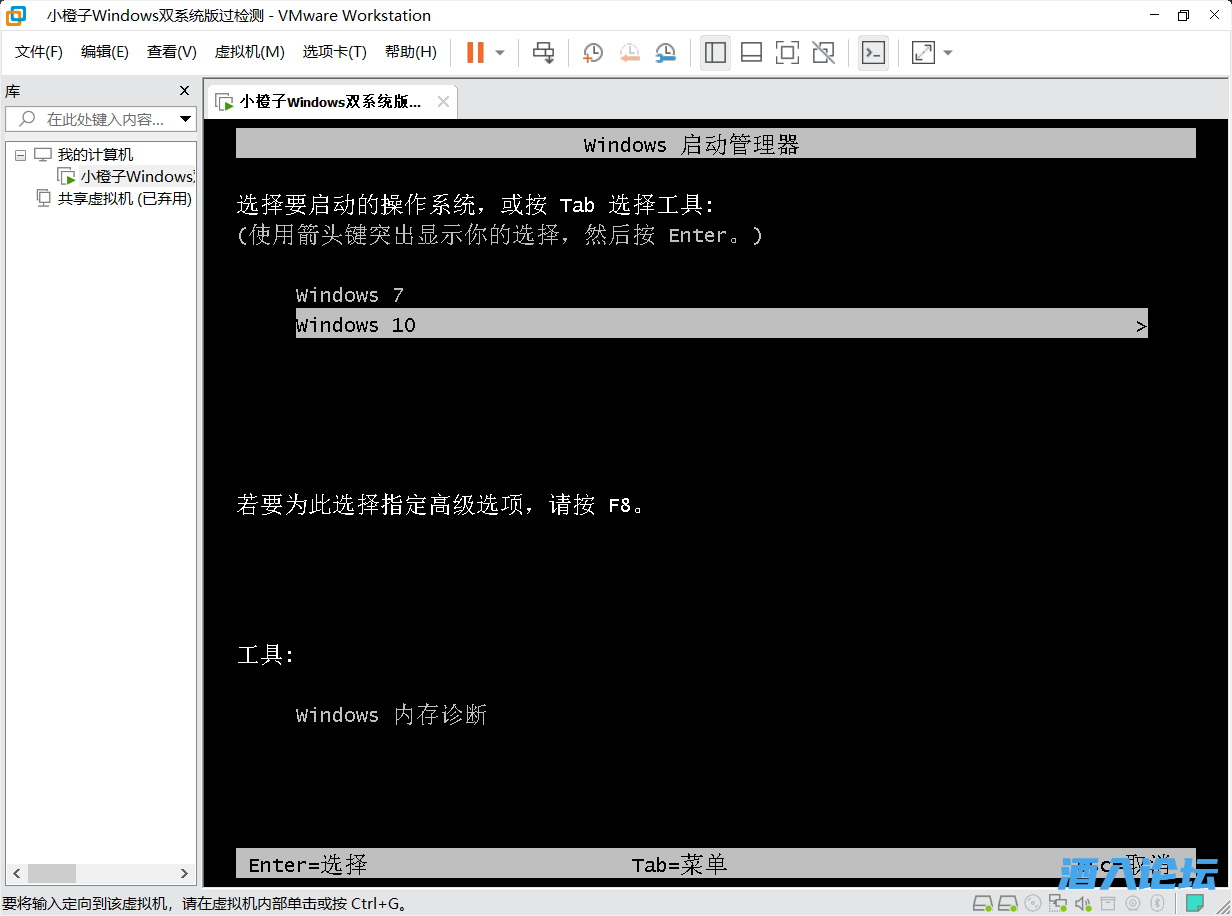
Task: Suspend the virtual machine
Action: coord(477,52)
